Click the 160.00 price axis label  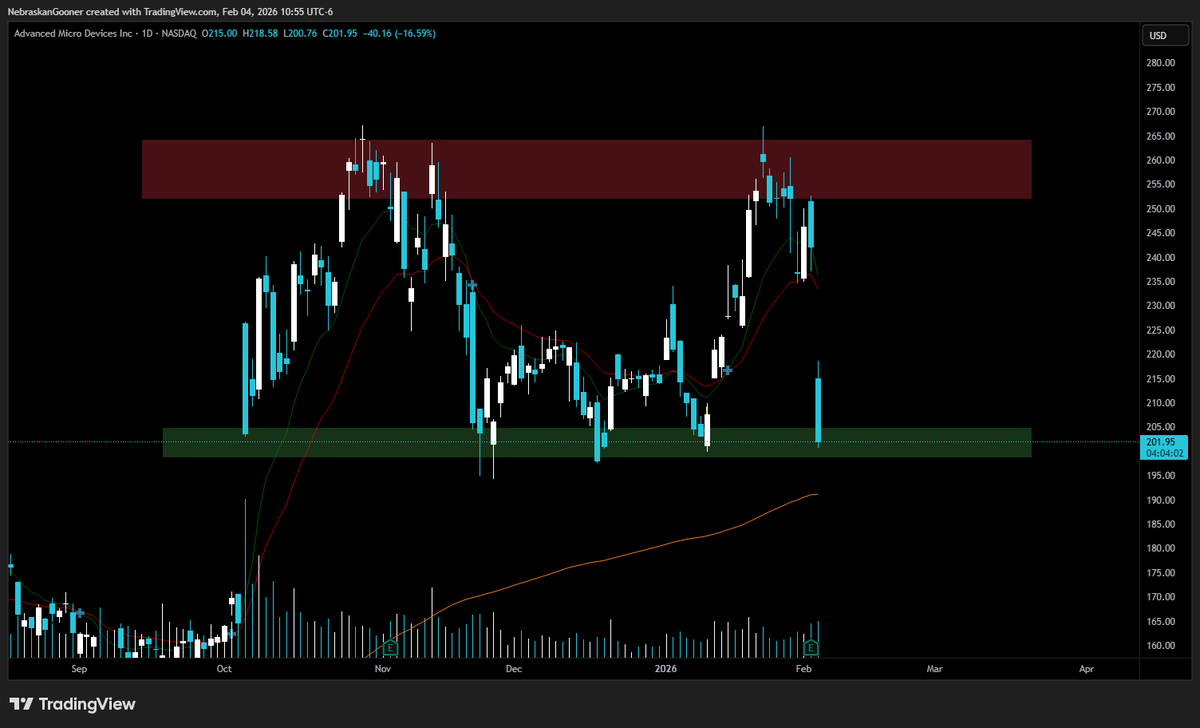1160,646
